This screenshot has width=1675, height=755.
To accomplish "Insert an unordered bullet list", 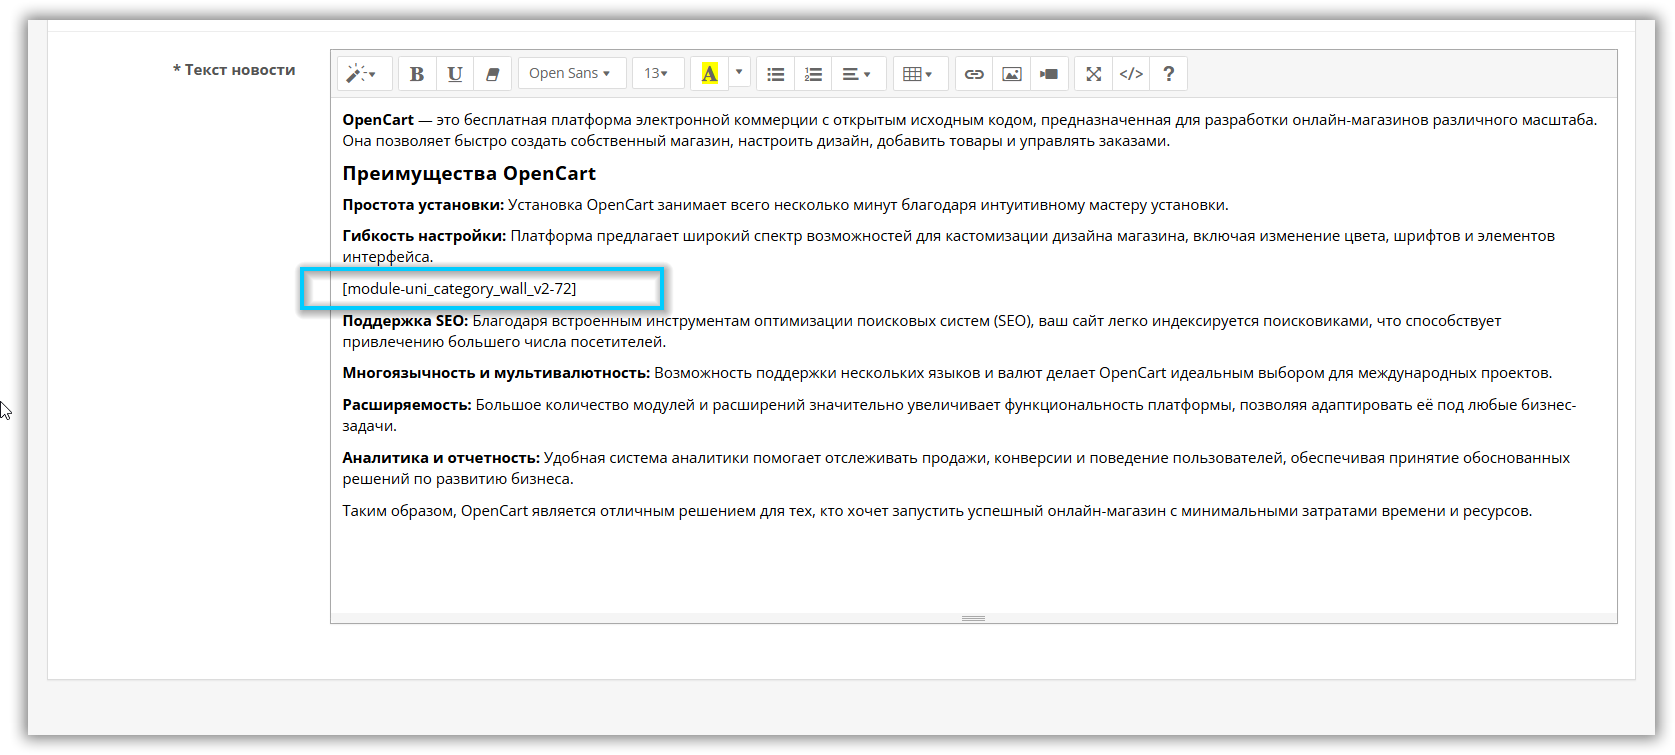I will [x=776, y=74].
